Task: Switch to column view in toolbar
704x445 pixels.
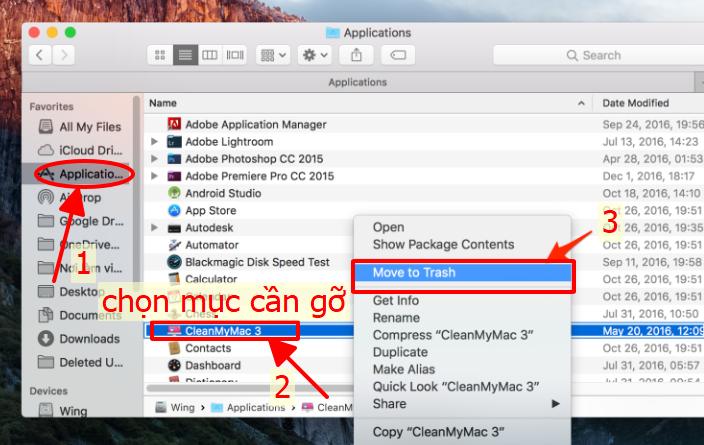Action: (210, 55)
